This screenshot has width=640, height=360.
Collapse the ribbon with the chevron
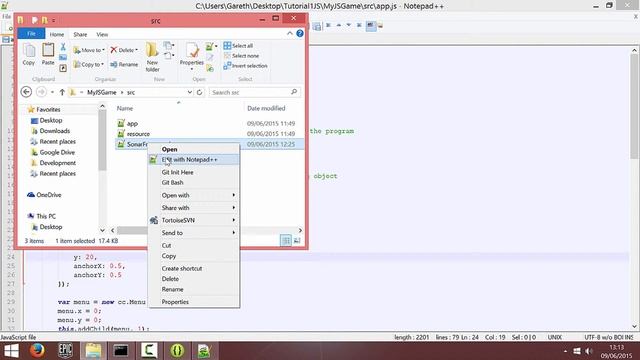tap(290, 33)
